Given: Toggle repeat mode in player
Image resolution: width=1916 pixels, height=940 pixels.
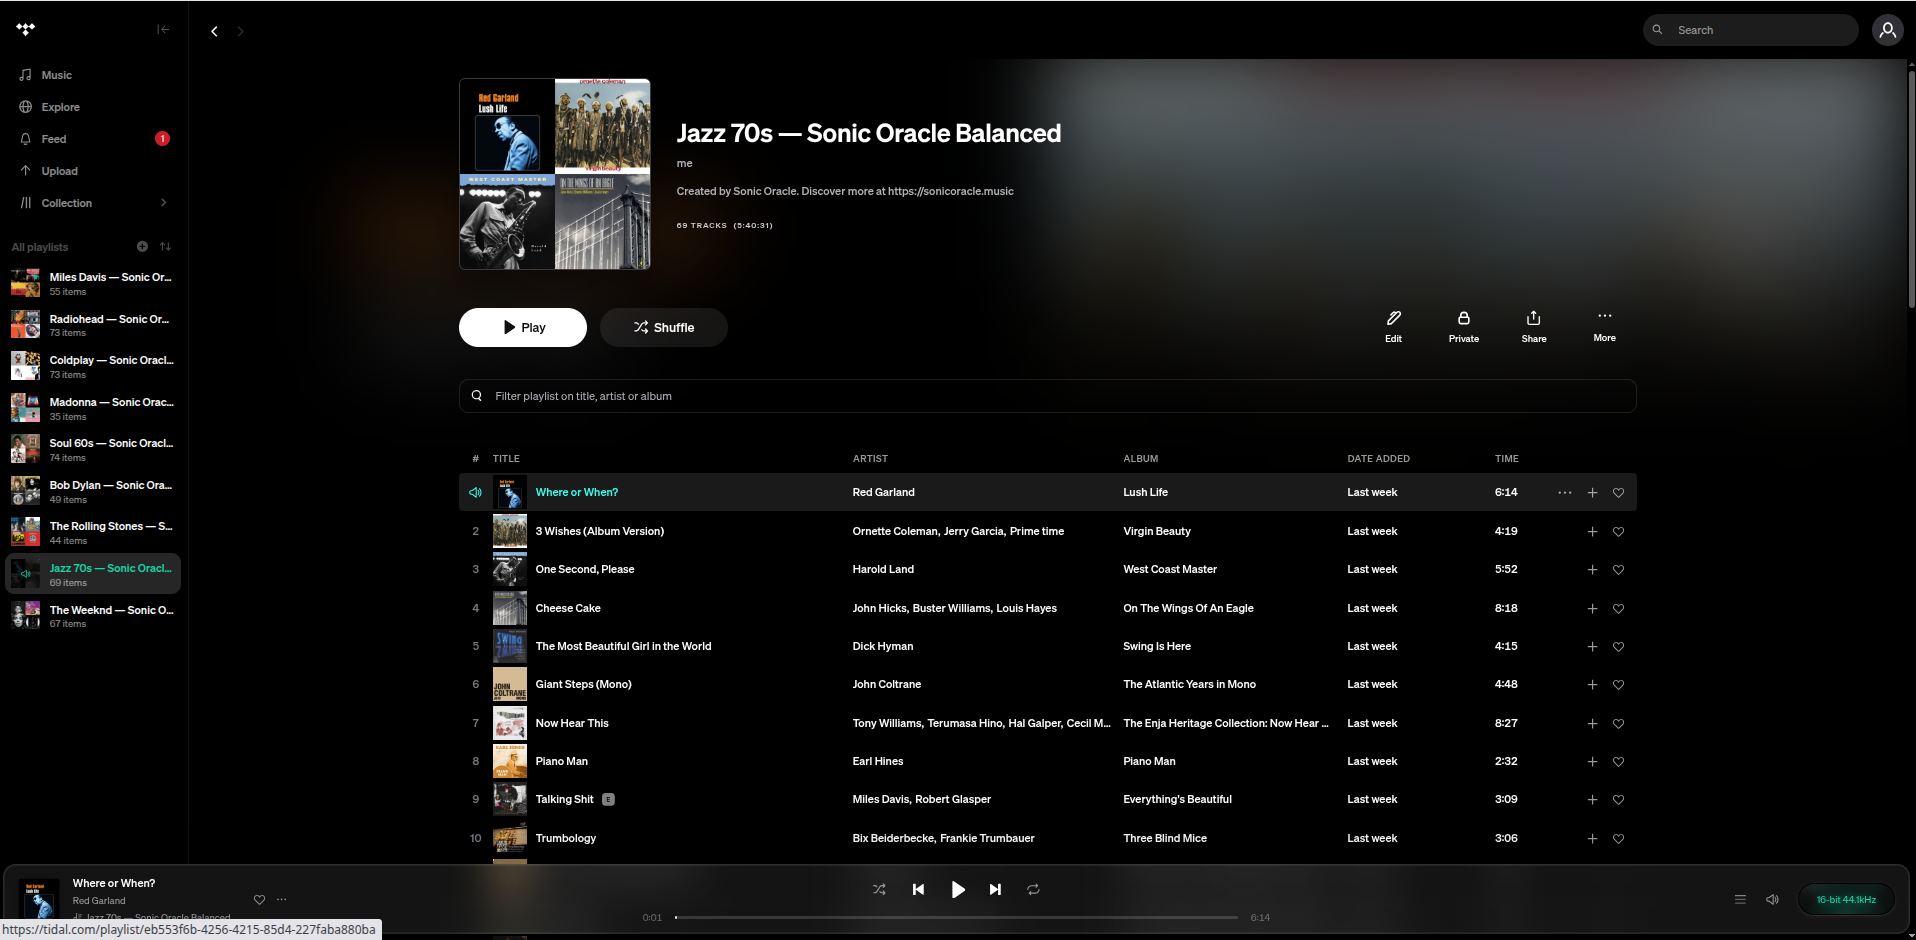Looking at the screenshot, I should pyautogui.click(x=1033, y=889).
